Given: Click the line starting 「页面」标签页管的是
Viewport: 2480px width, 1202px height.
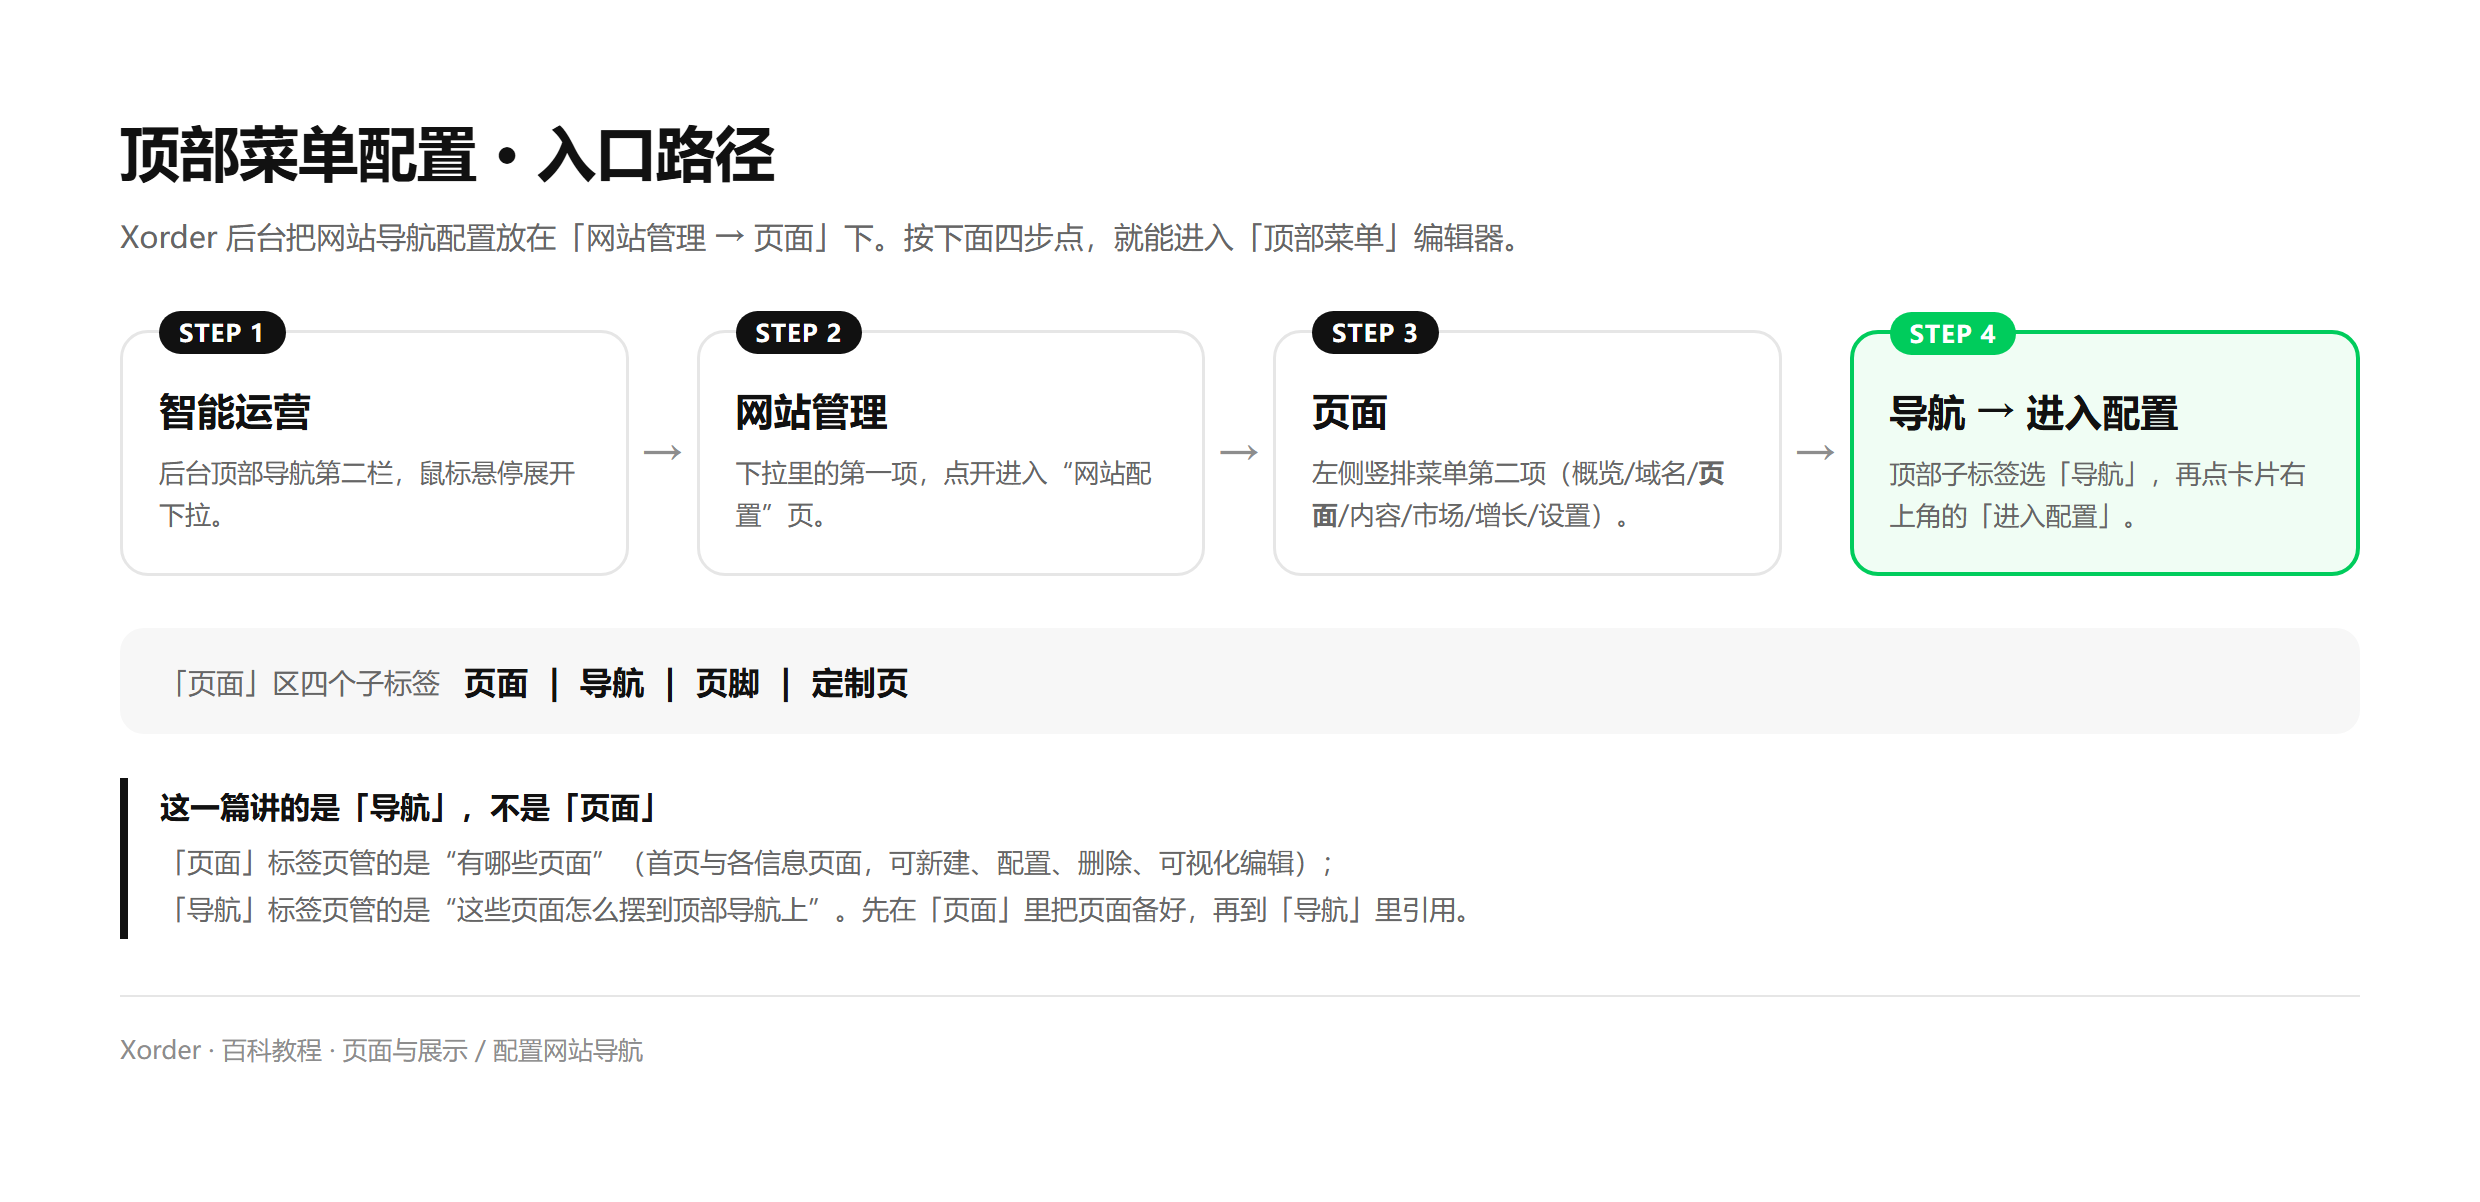Looking at the screenshot, I should click(x=750, y=863).
